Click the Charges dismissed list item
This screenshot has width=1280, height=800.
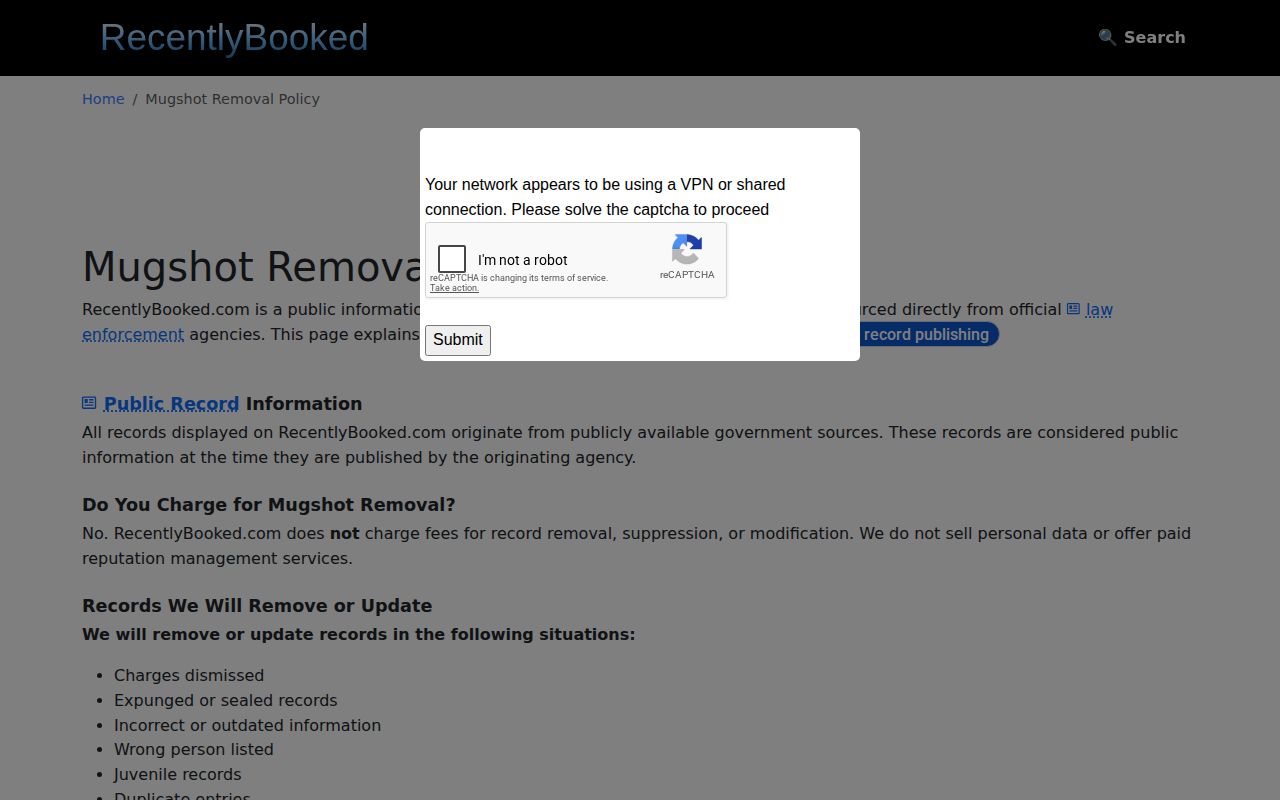point(189,676)
